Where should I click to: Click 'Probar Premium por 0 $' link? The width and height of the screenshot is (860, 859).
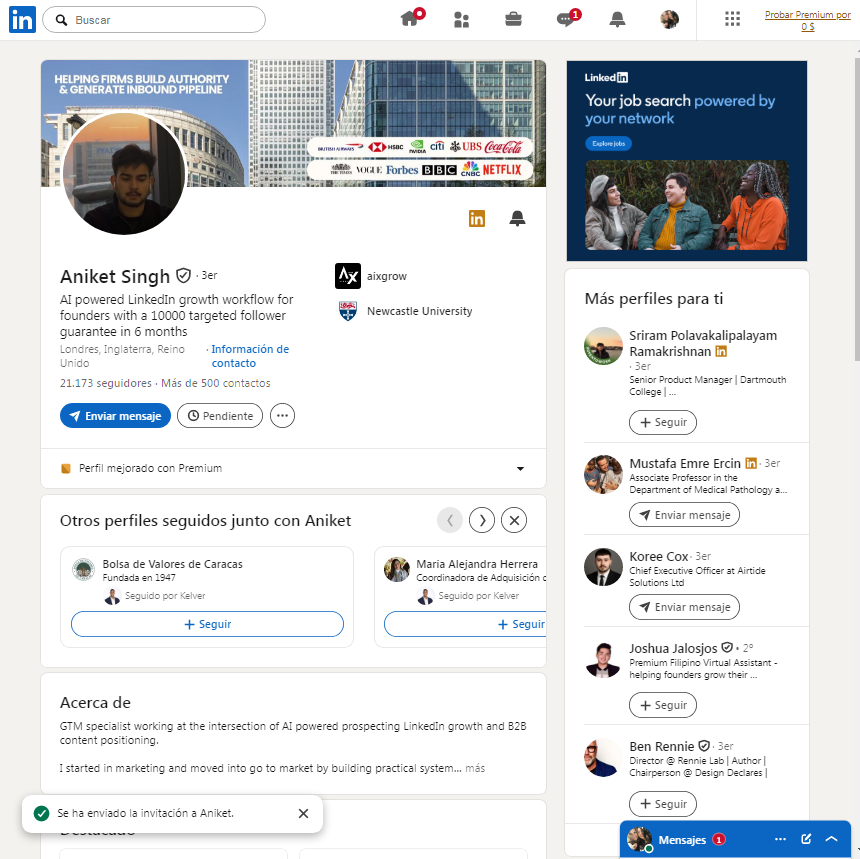807,20
